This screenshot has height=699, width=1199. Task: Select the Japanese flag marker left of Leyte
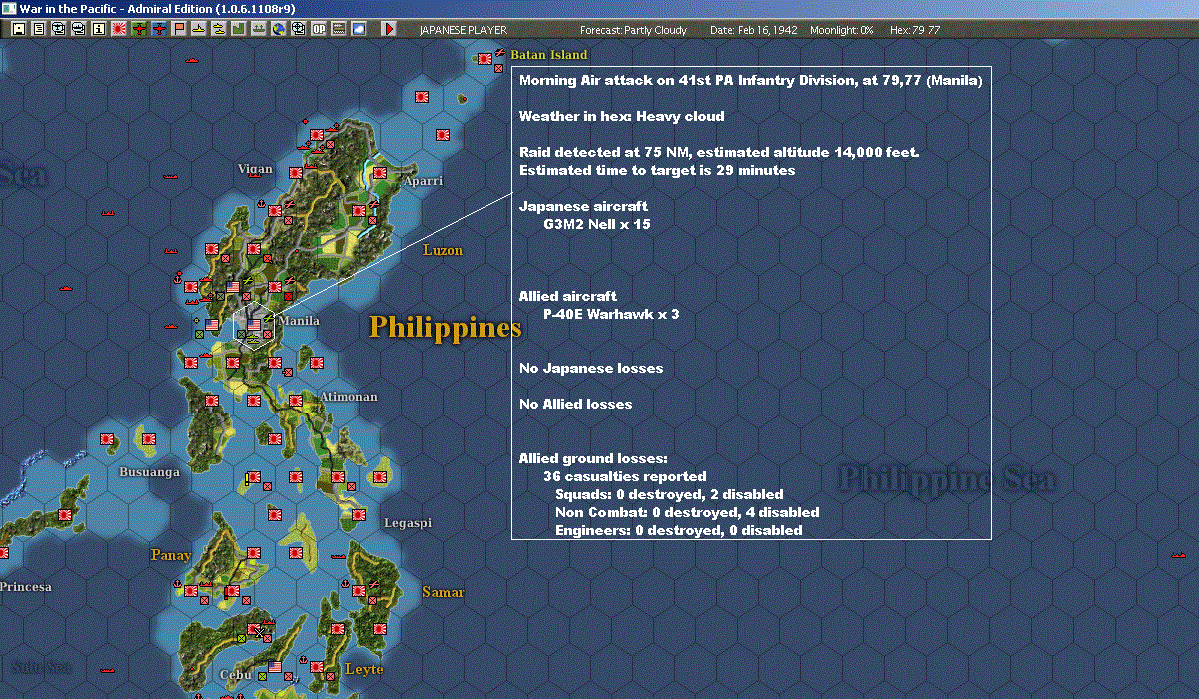[x=317, y=667]
